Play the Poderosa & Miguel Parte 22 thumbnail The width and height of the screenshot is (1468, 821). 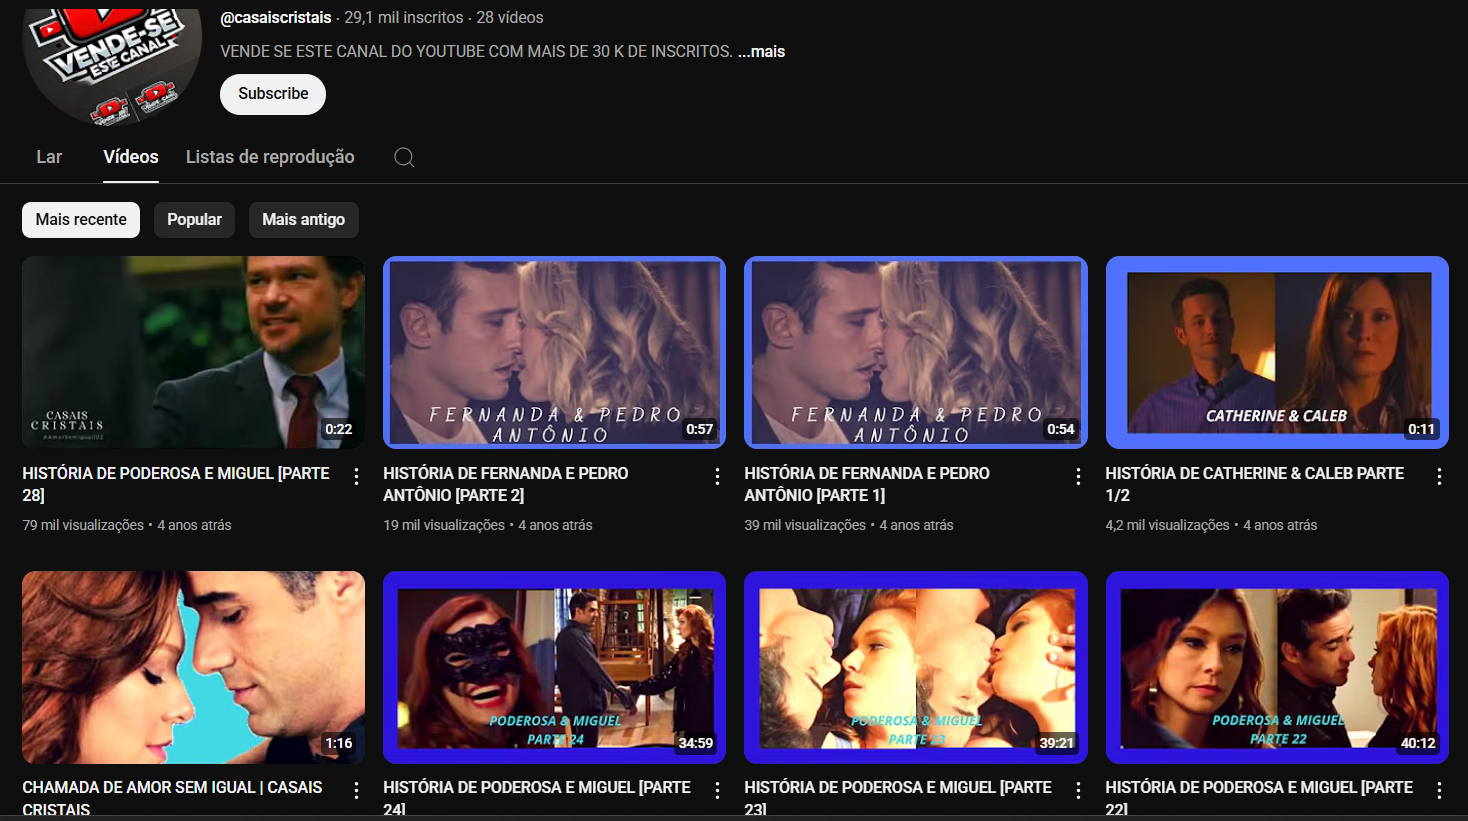[1277, 667]
